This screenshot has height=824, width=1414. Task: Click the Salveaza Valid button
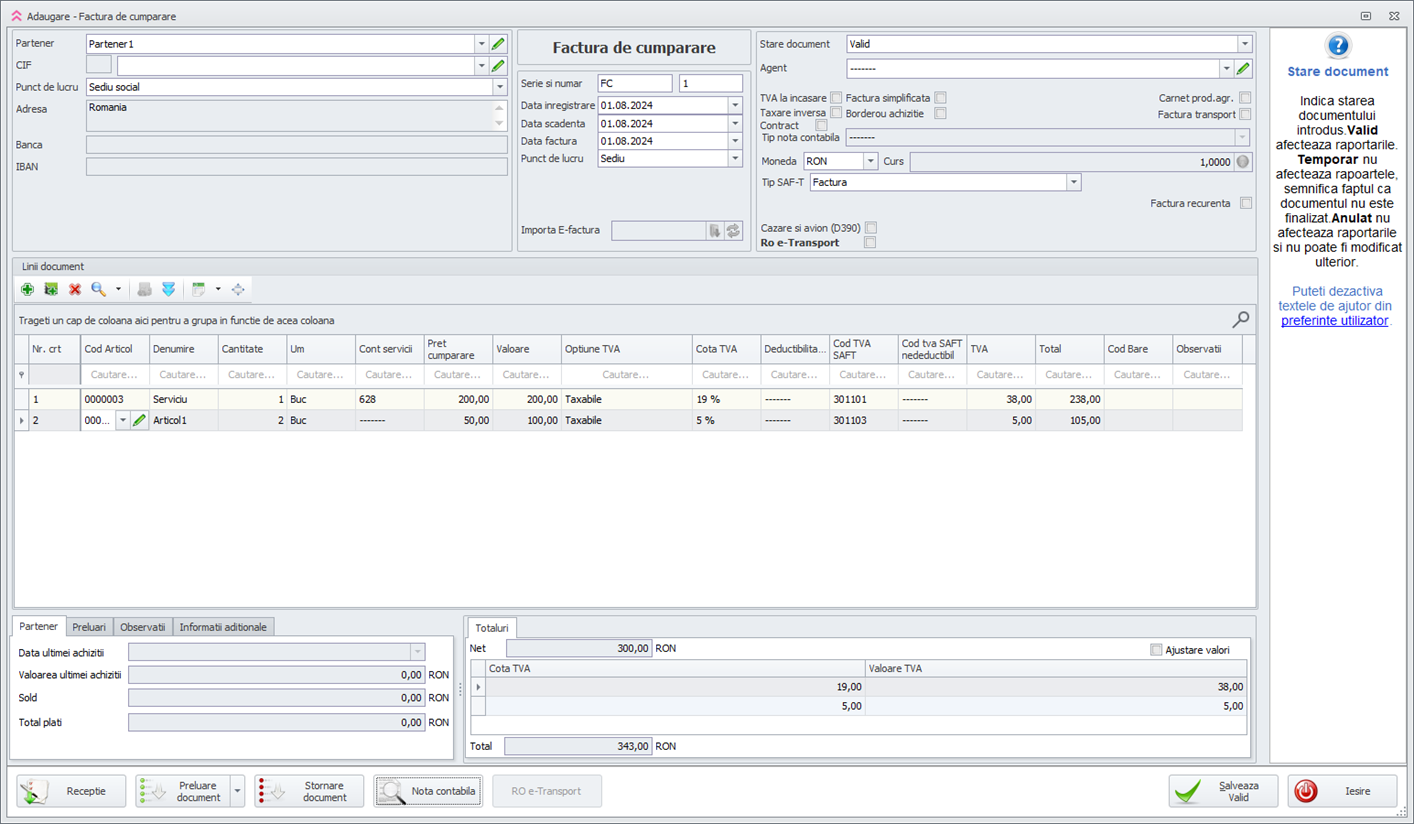(1228, 791)
